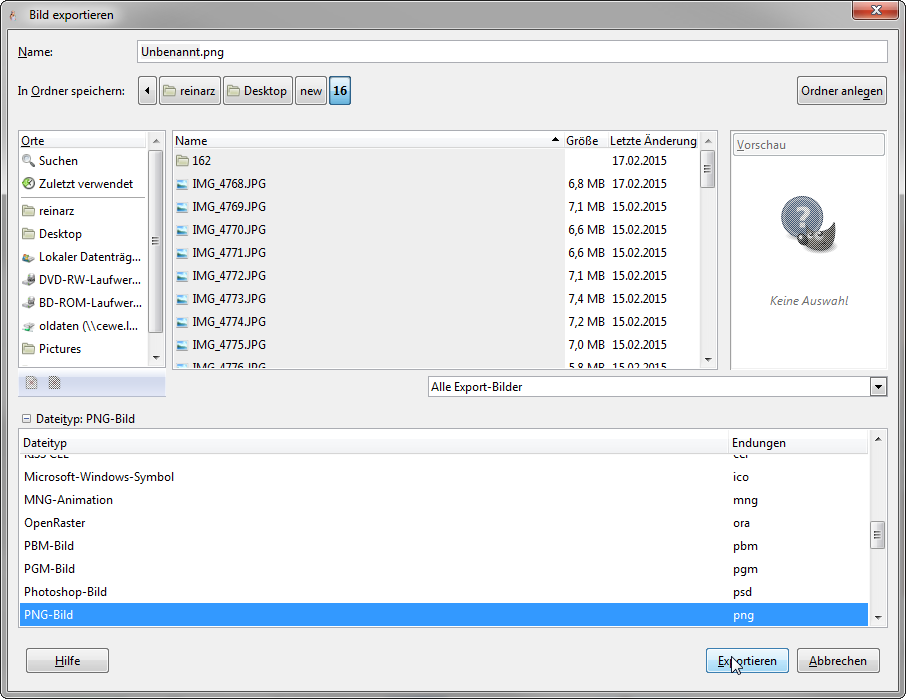Screen dimensions: 906x699
Task: Sort files by Letzte Änderung column
Action: click(x=653, y=140)
